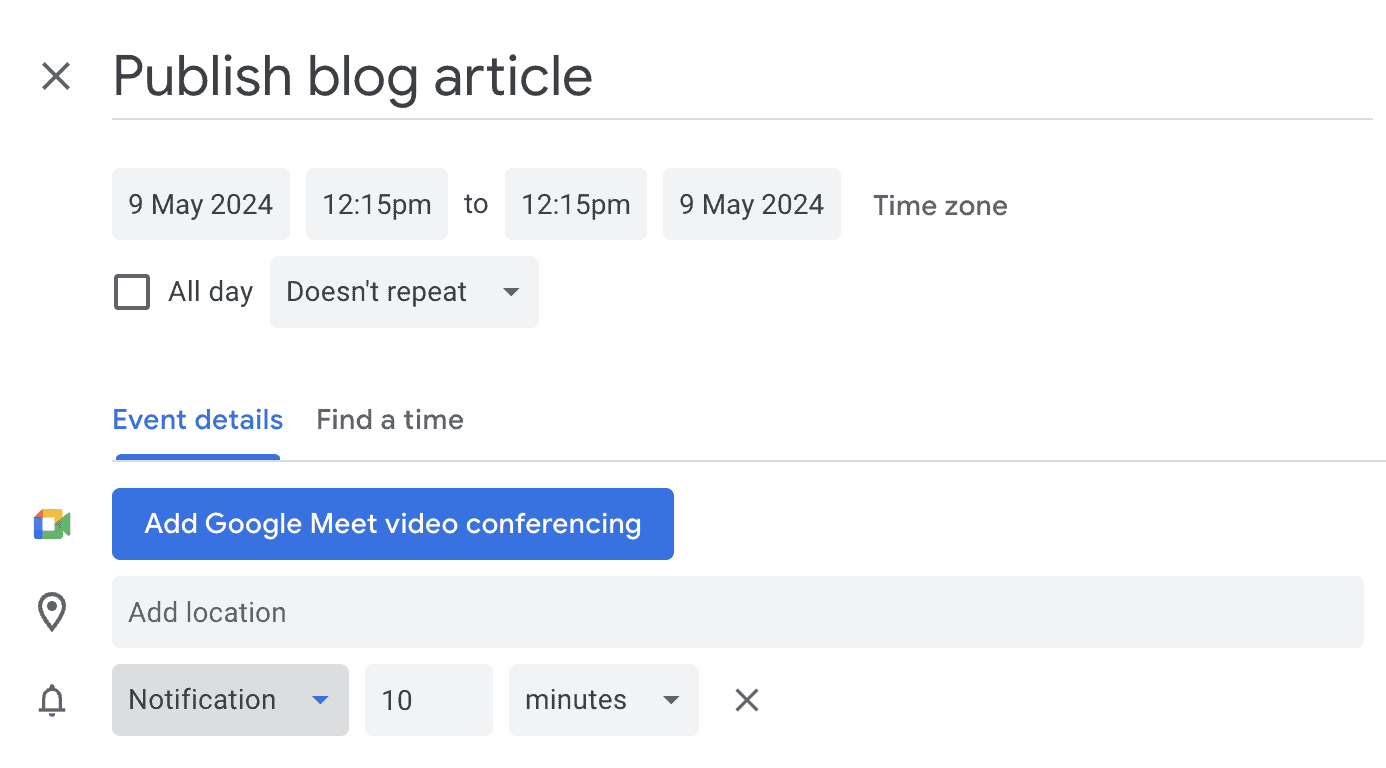Close the event editor with X icon
Image resolution: width=1386 pixels, height=768 pixels.
pos(56,76)
